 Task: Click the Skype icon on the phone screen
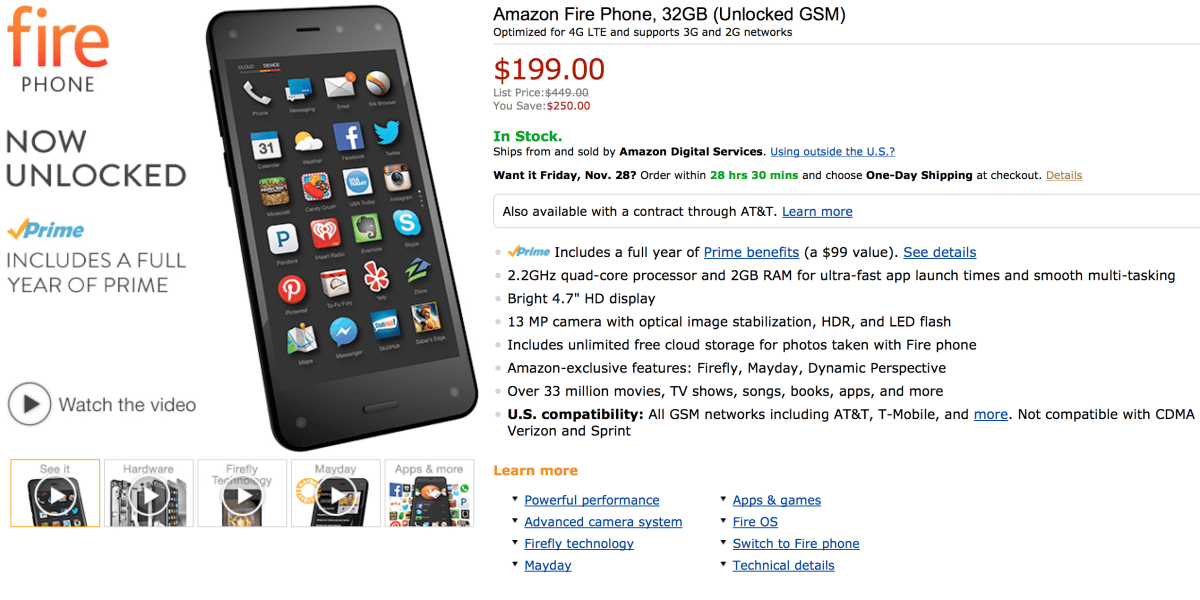coord(406,224)
